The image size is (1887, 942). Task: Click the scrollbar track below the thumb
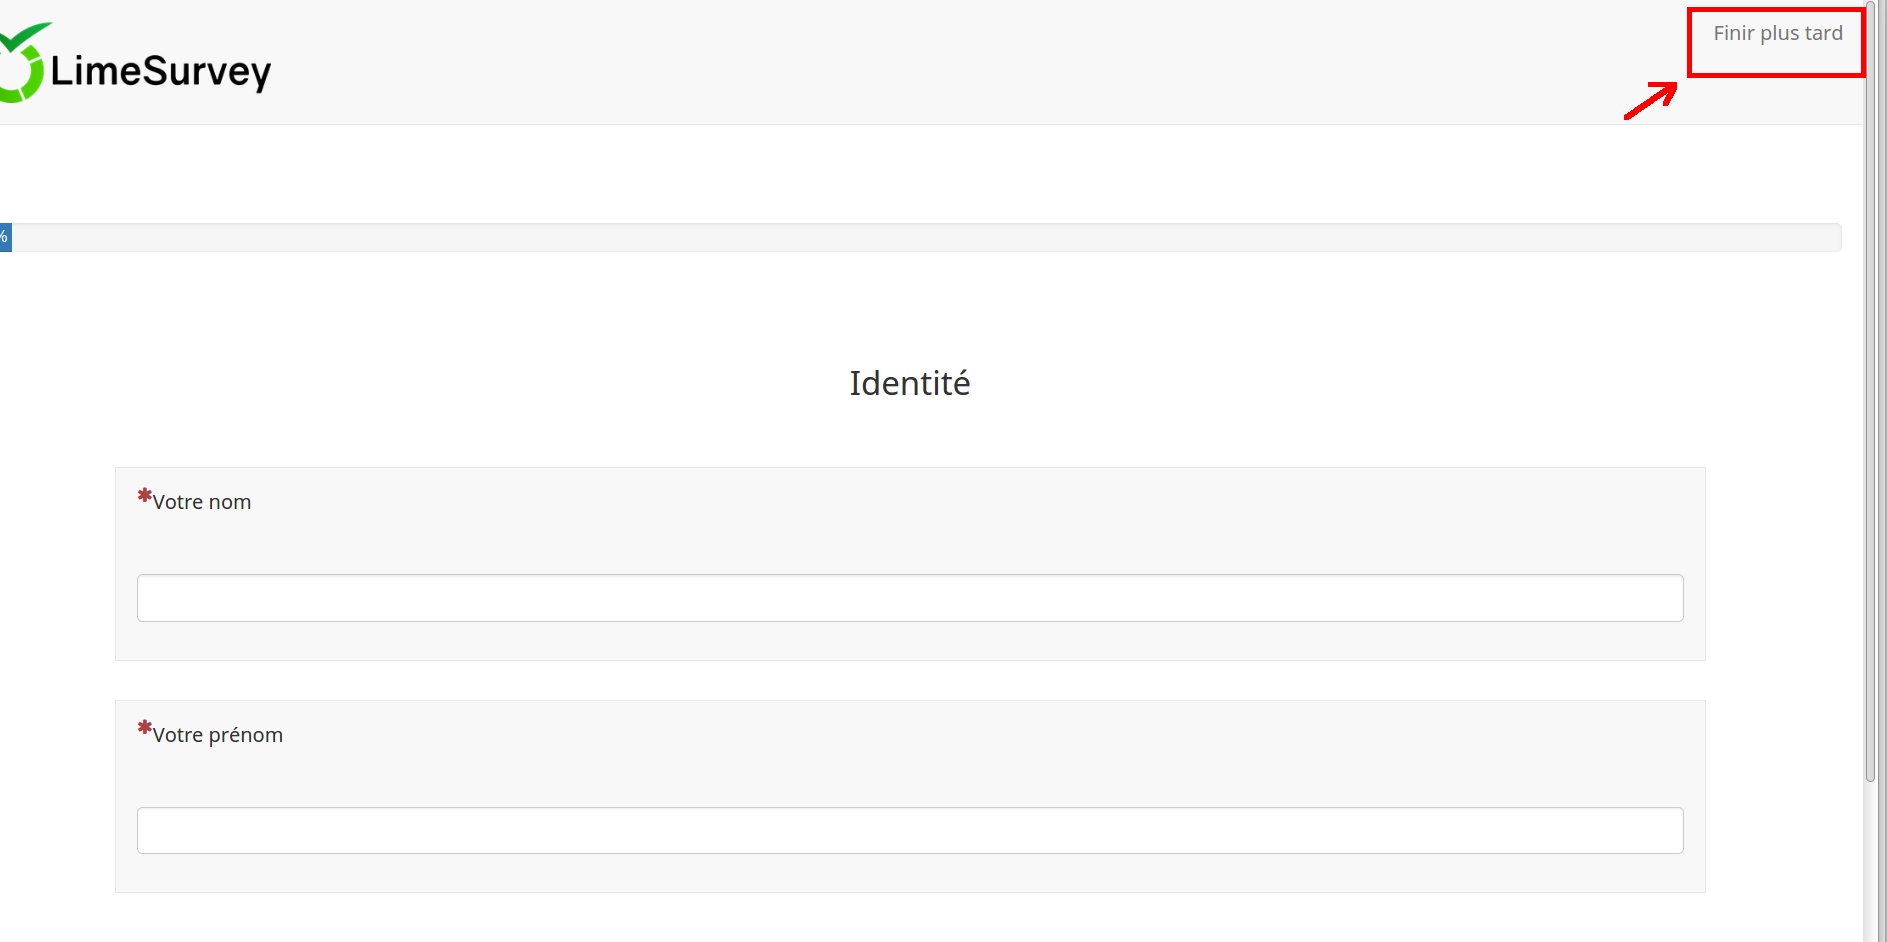[x=1870, y=860]
